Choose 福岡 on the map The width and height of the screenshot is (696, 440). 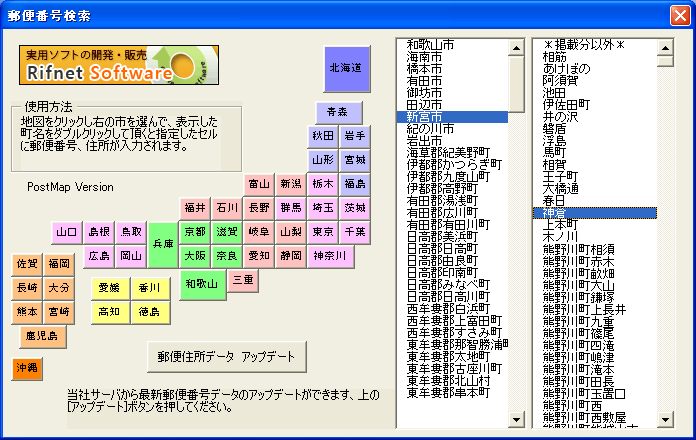(x=59, y=264)
